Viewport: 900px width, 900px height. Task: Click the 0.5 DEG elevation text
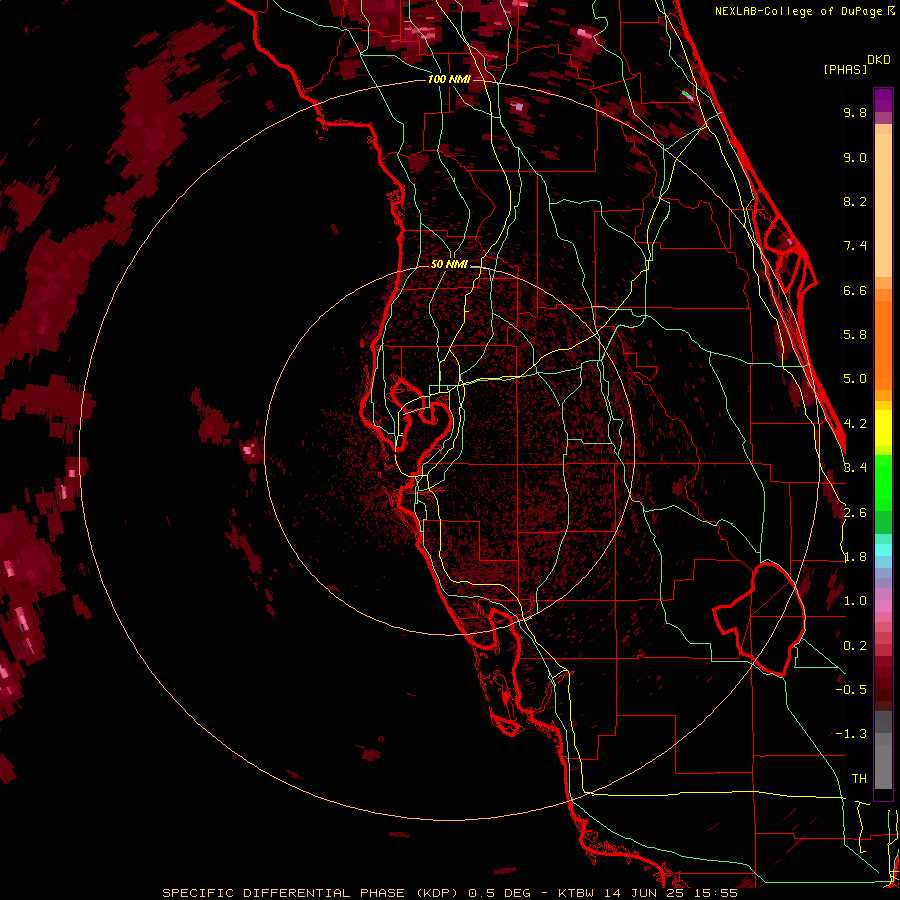pyautogui.click(x=499, y=893)
